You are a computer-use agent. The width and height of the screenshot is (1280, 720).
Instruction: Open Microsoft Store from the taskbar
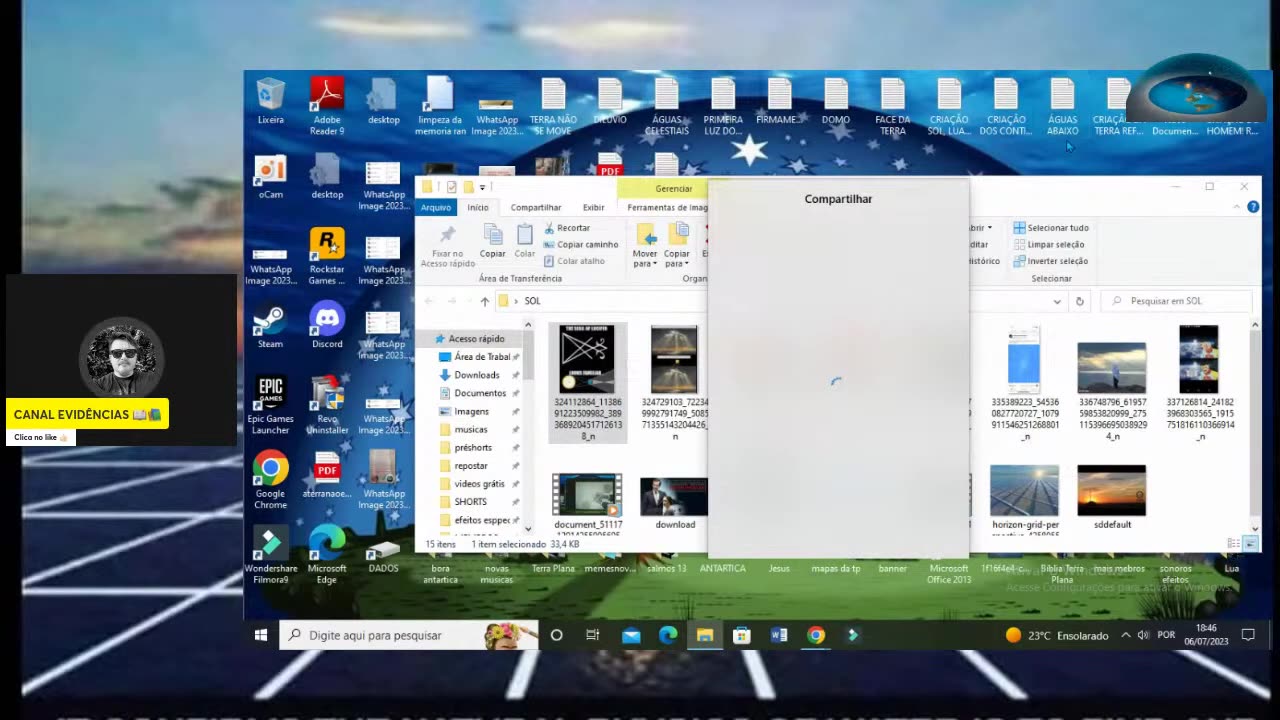(x=742, y=635)
